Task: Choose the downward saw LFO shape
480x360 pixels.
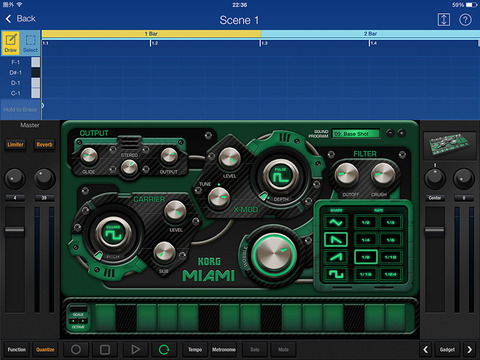Action: pos(336,239)
